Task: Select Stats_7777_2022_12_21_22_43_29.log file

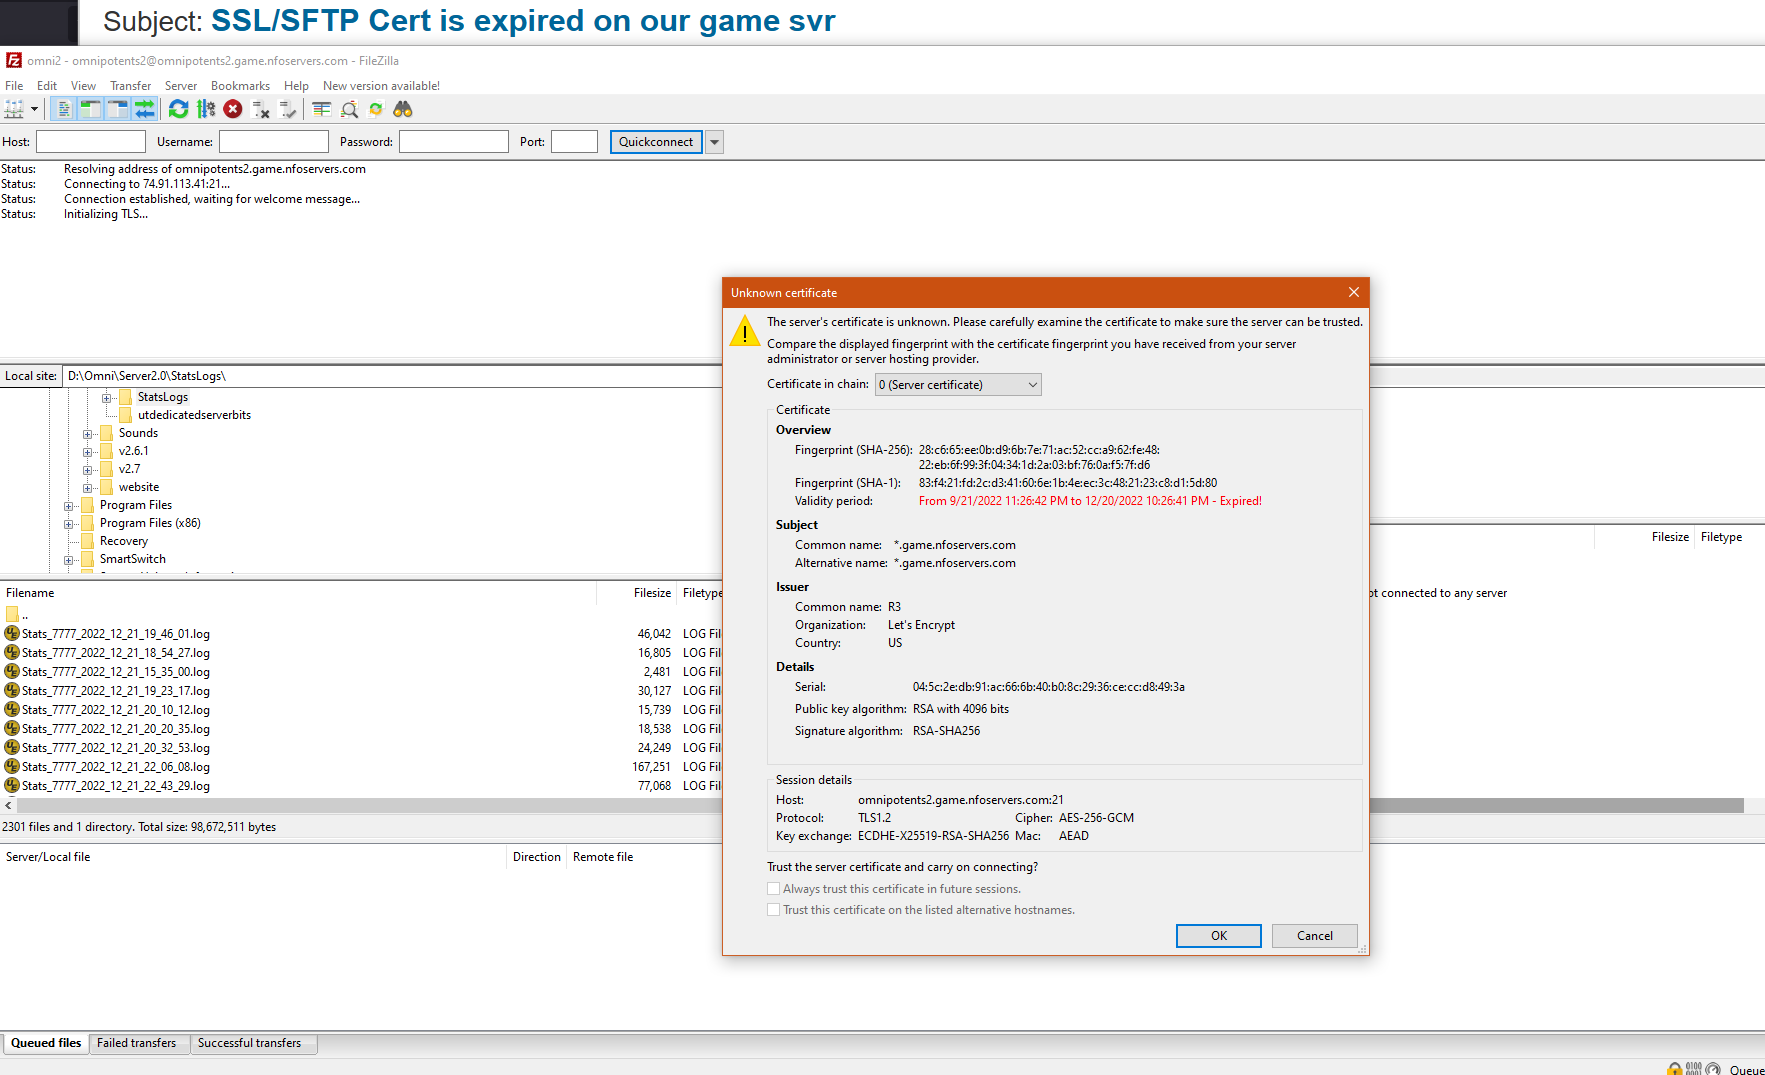Action: tap(116, 785)
